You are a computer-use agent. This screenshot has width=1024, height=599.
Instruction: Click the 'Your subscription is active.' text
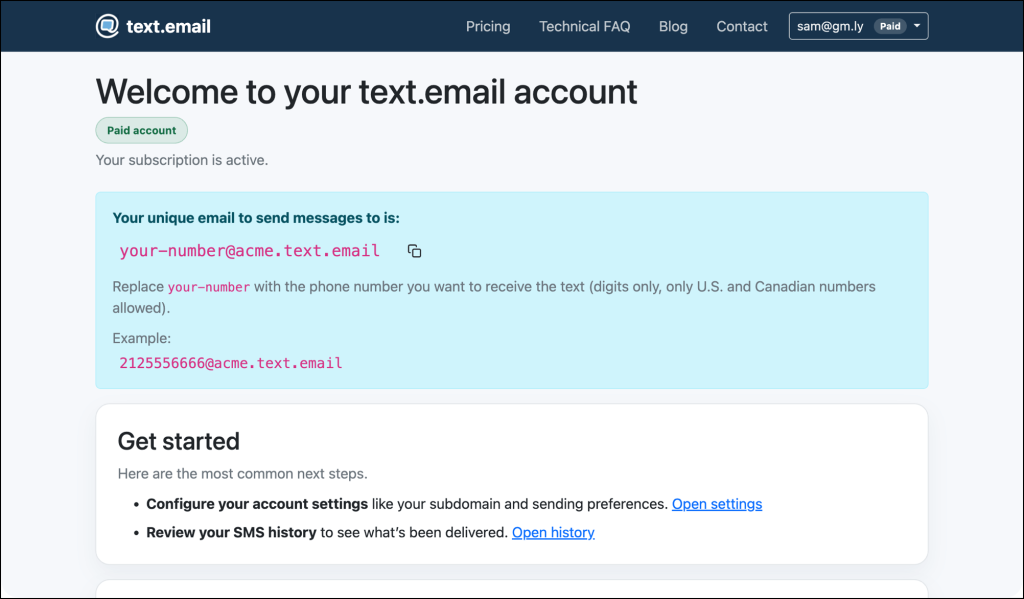(182, 160)
